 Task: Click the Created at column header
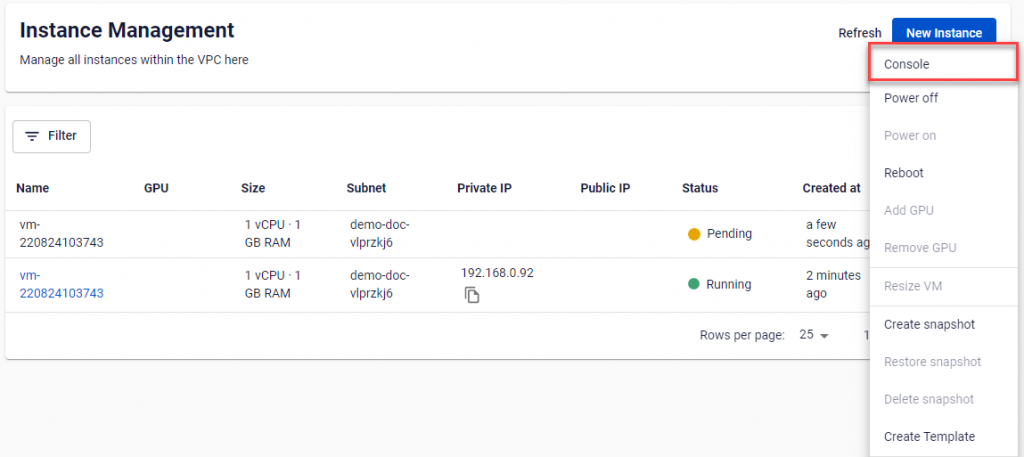click(831, 188)
